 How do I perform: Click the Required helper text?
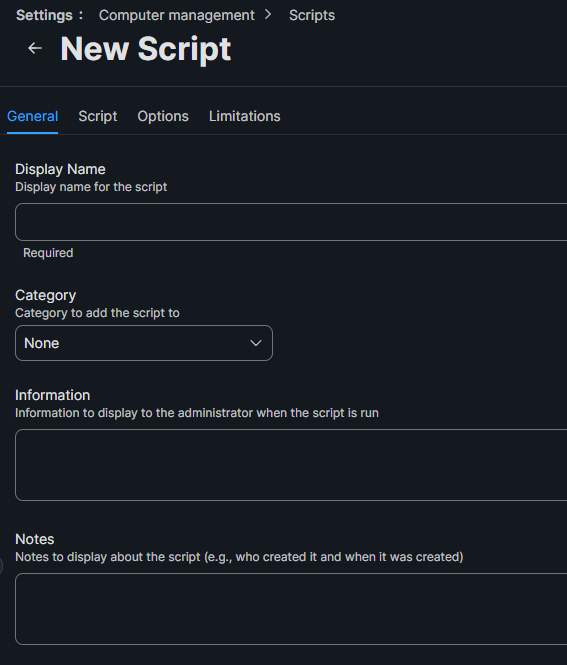coord(48,253)
